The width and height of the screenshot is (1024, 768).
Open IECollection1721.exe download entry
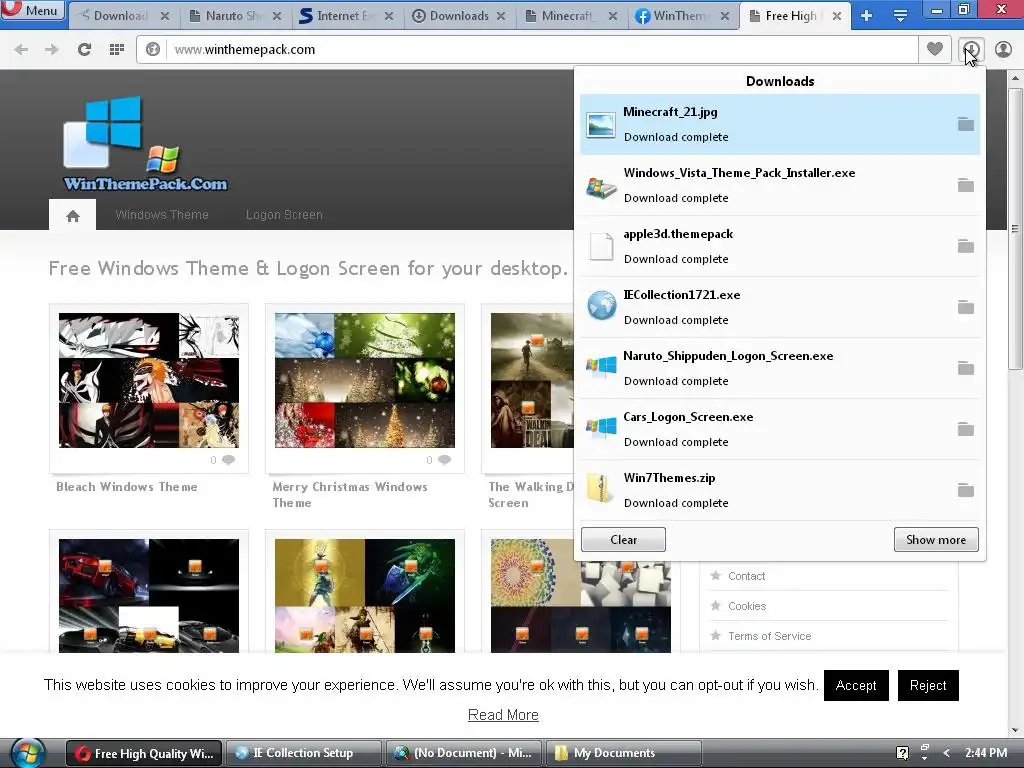780,307
